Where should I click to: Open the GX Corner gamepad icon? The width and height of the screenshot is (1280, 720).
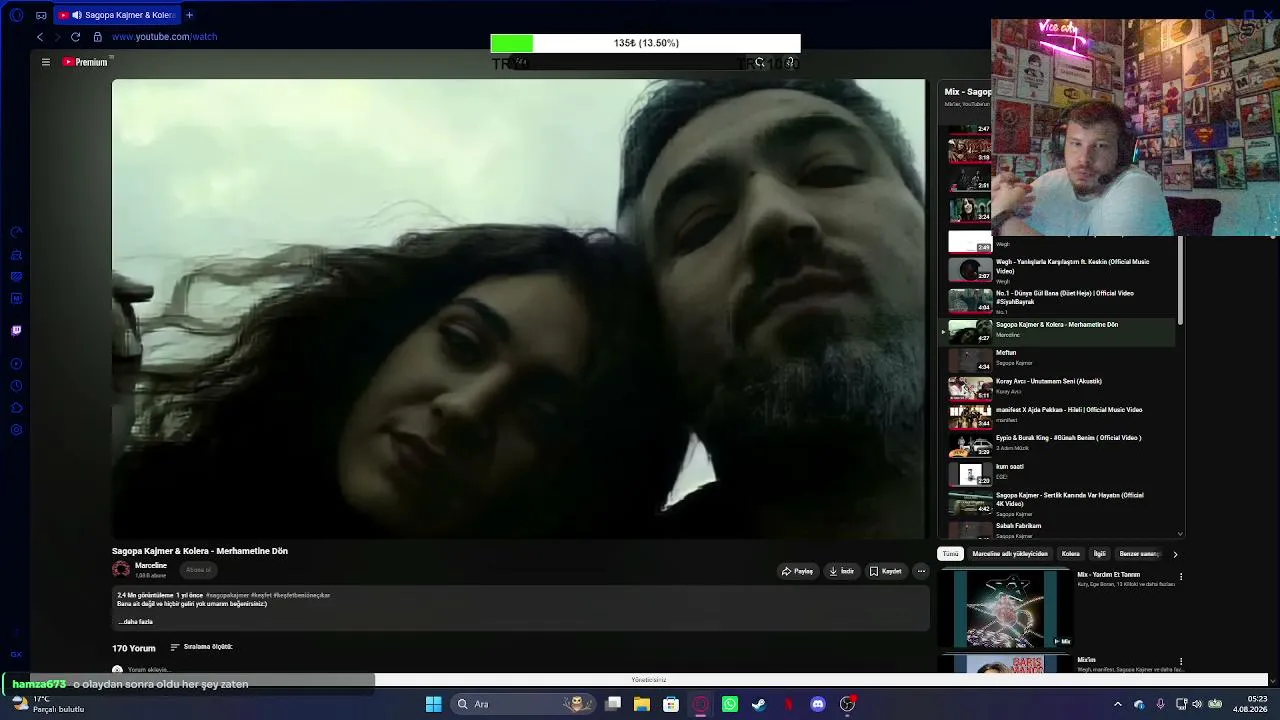pos(41,15)
